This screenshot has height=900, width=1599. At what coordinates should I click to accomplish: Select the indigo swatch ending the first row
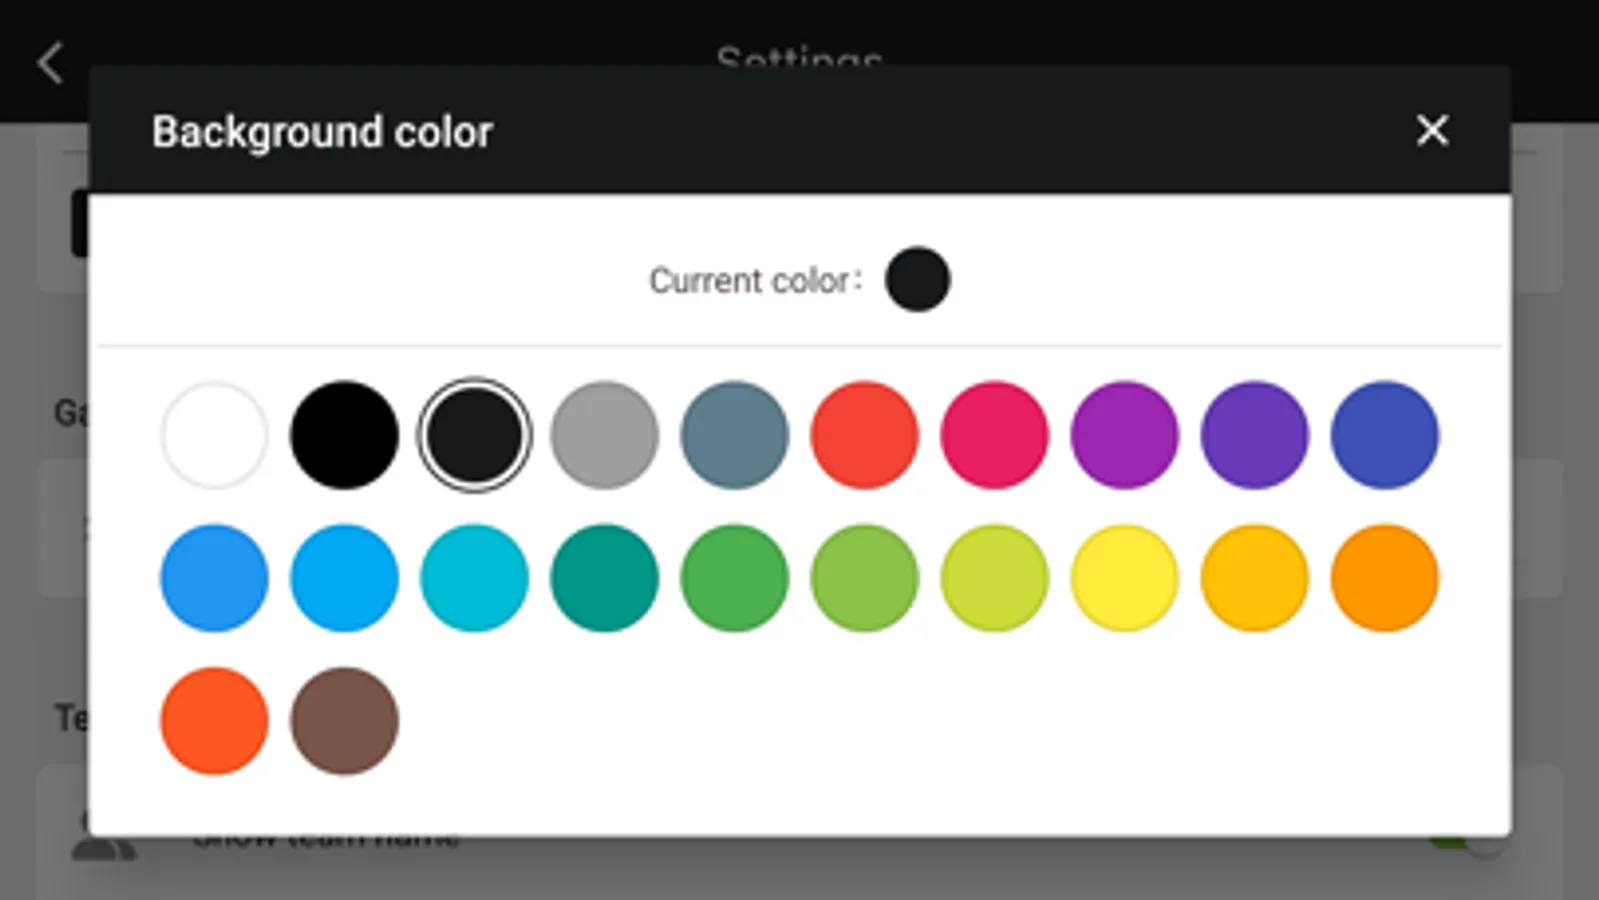[1384, 435]
